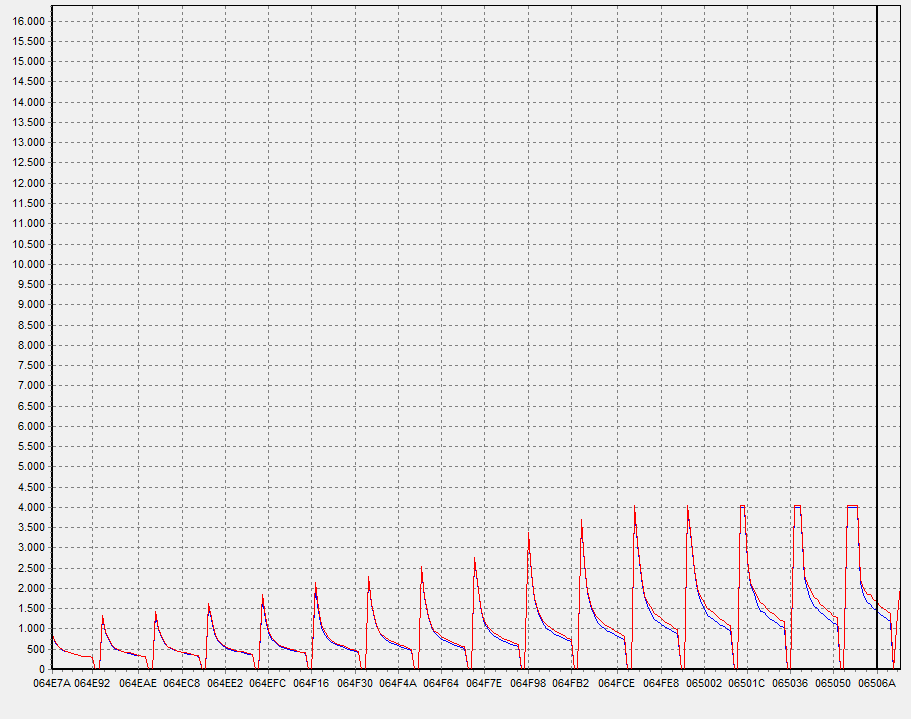Pick the 3.500 y-axis label
Image resolution: width=911 pixels, height=719 pixels.
(x=31, y=528)
